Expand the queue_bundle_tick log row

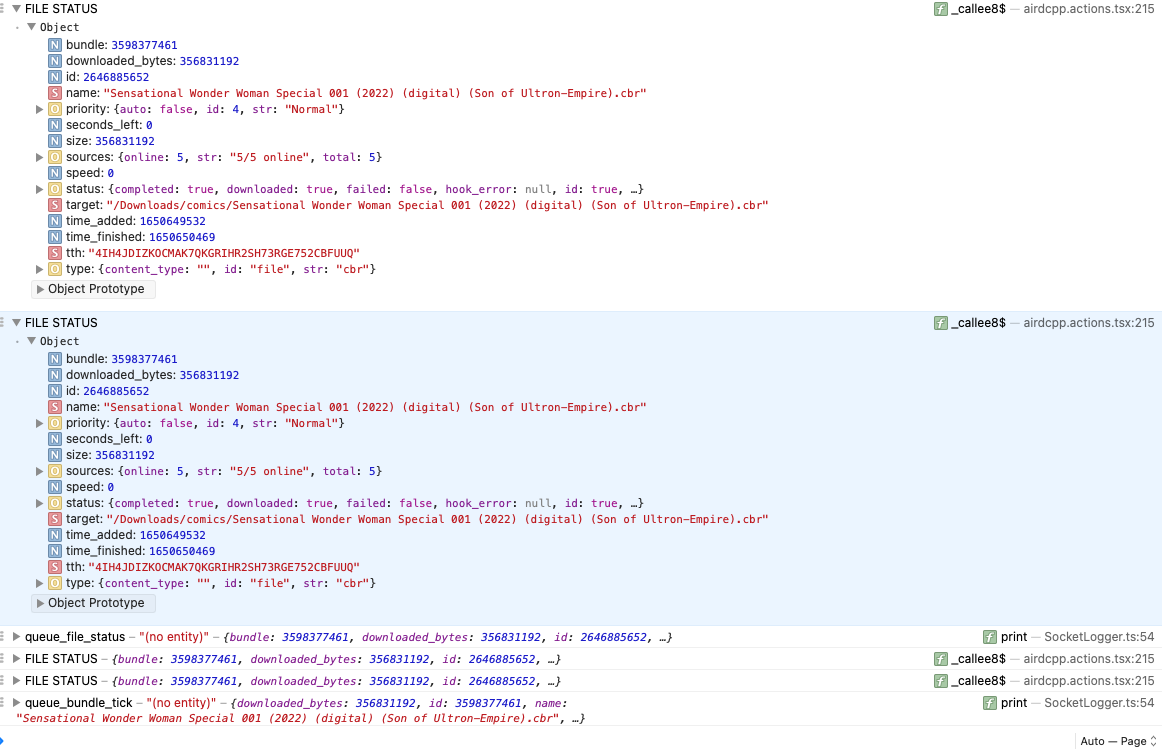[x=16, y=703]
